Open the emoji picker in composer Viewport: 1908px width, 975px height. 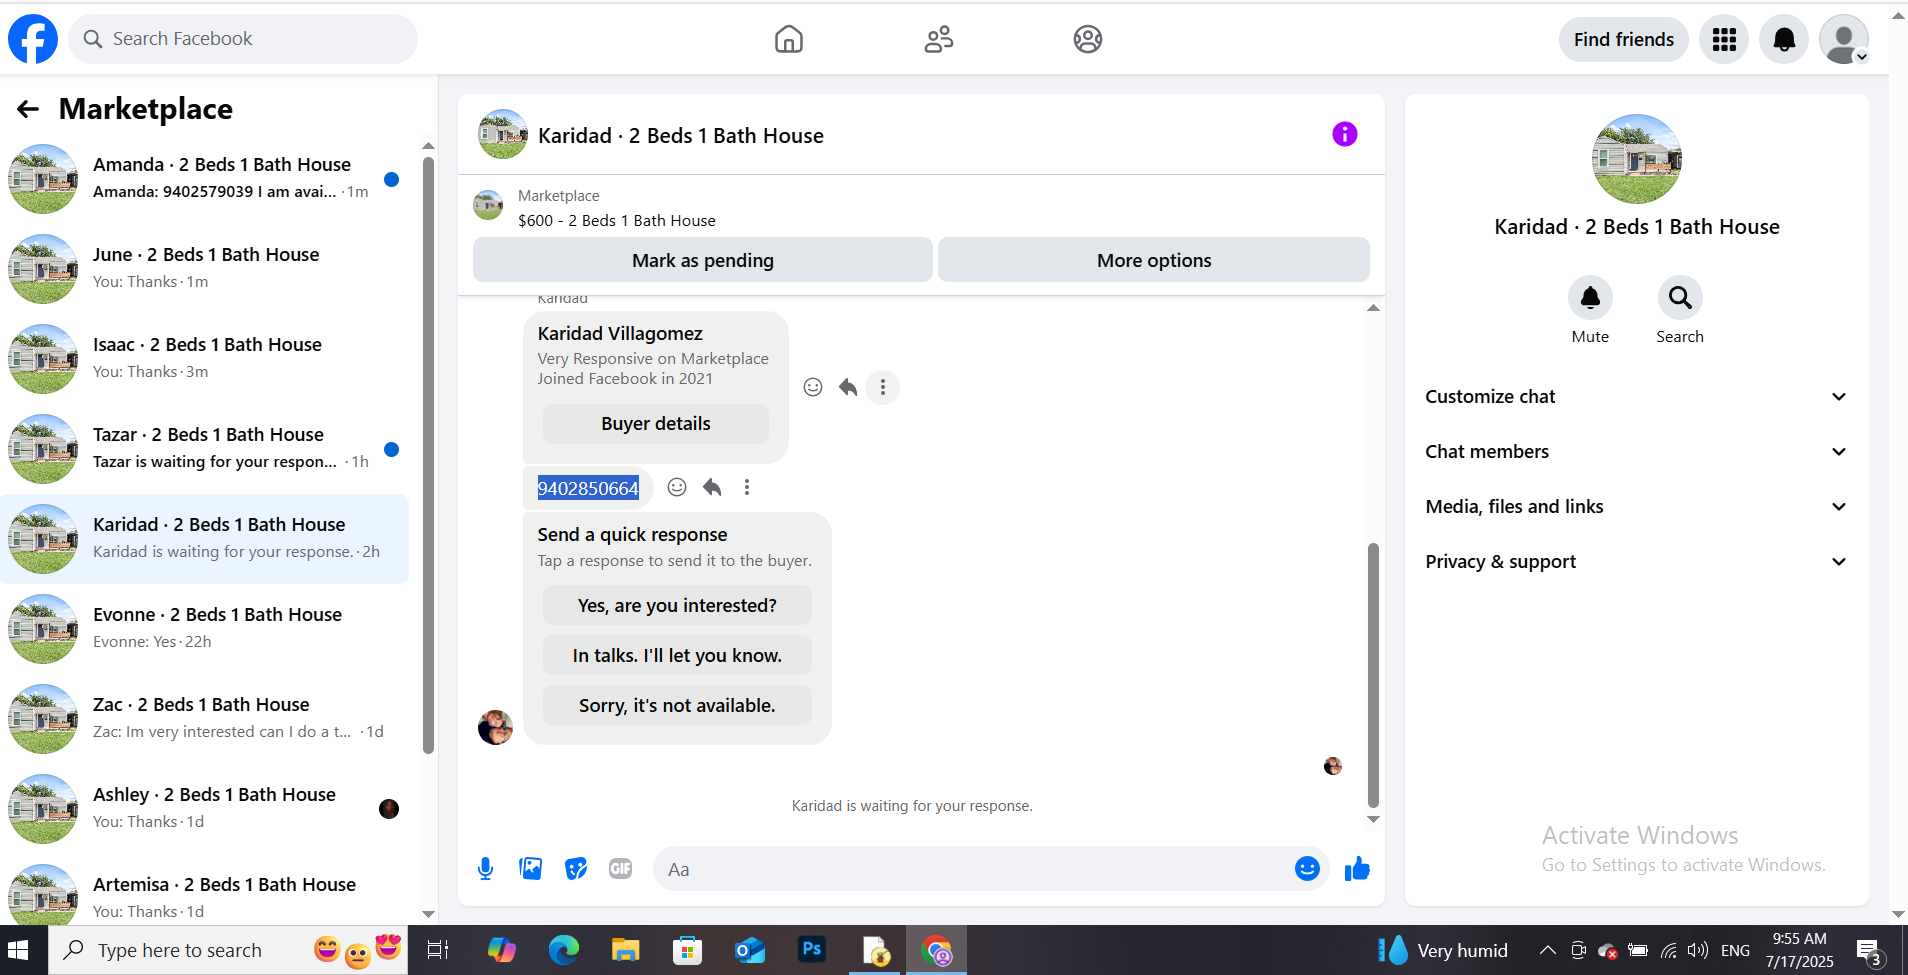pos(1307,869)
